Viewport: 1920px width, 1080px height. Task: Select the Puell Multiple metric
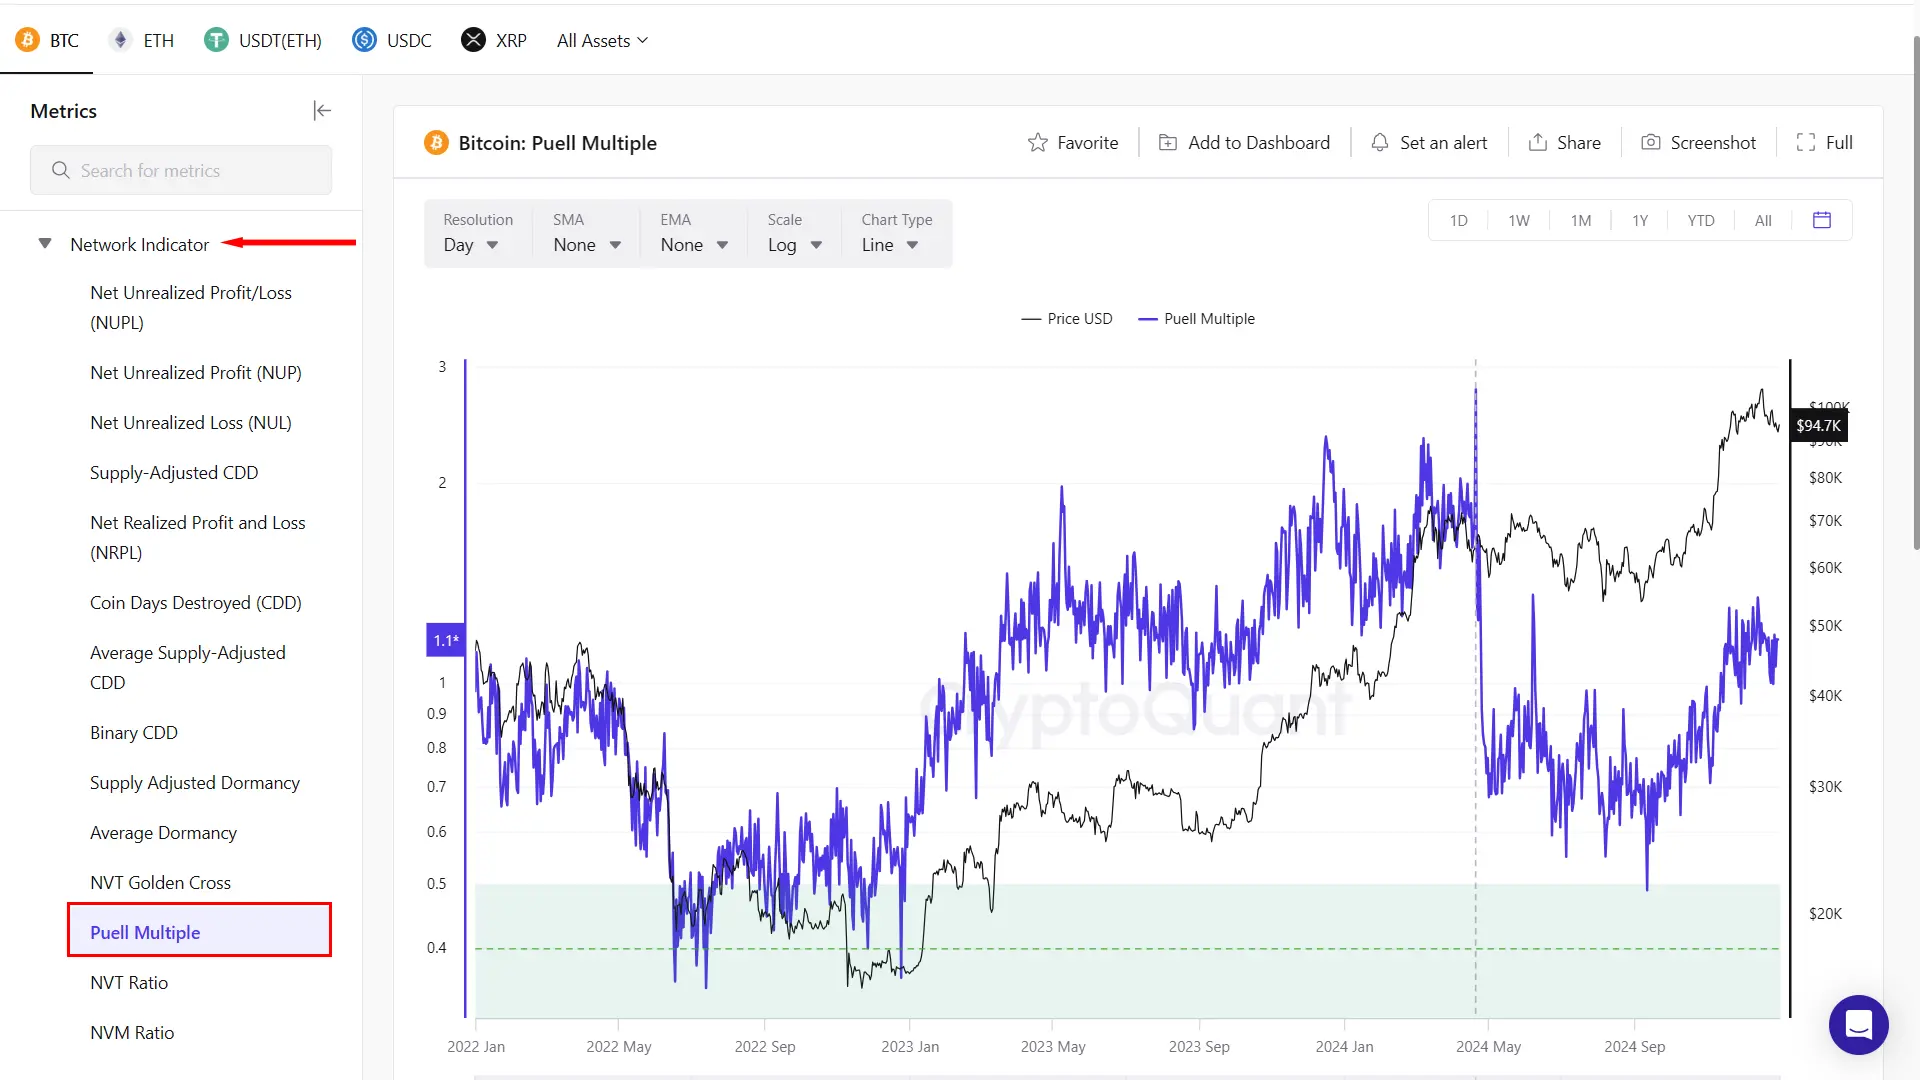200,931
